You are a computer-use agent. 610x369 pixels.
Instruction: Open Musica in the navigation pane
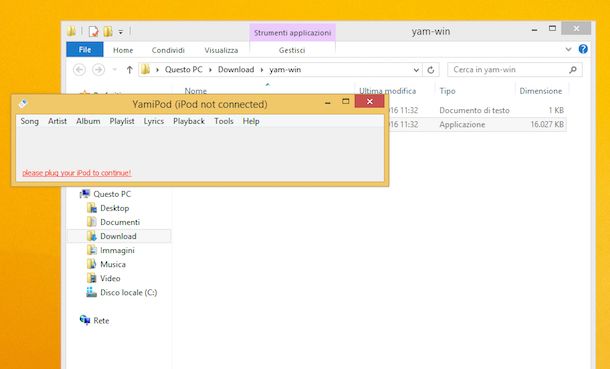pos(113,264)
